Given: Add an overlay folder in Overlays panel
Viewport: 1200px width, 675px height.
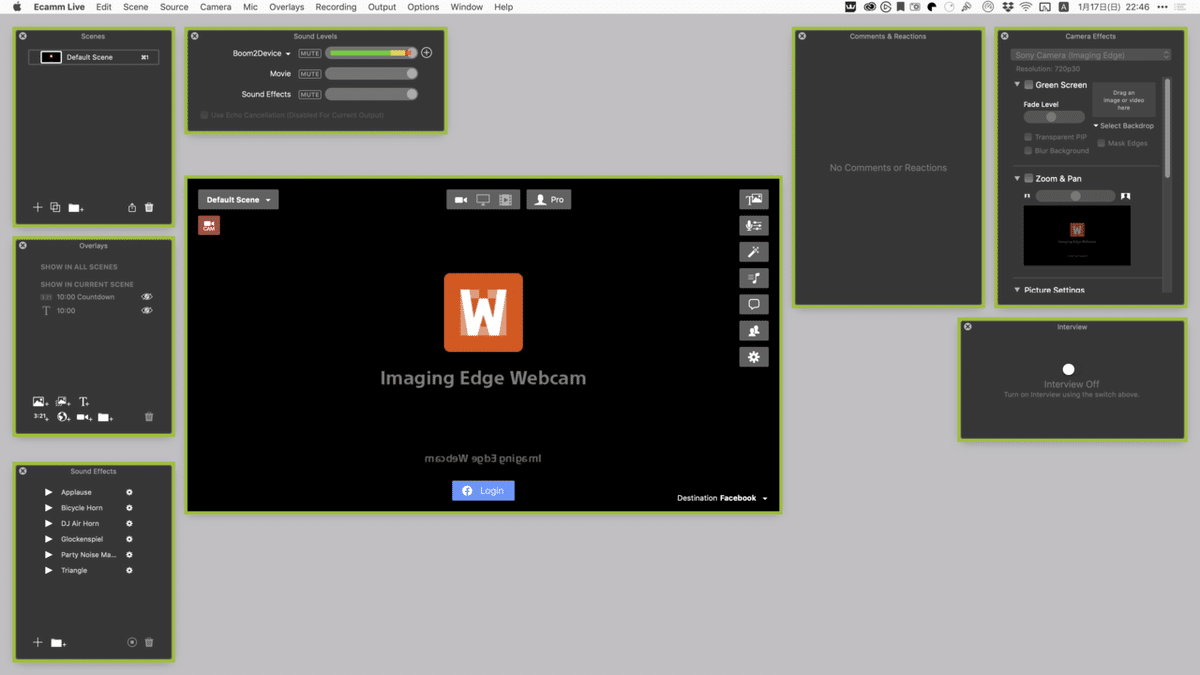Looking at the screenshot, I should (105, 417).
